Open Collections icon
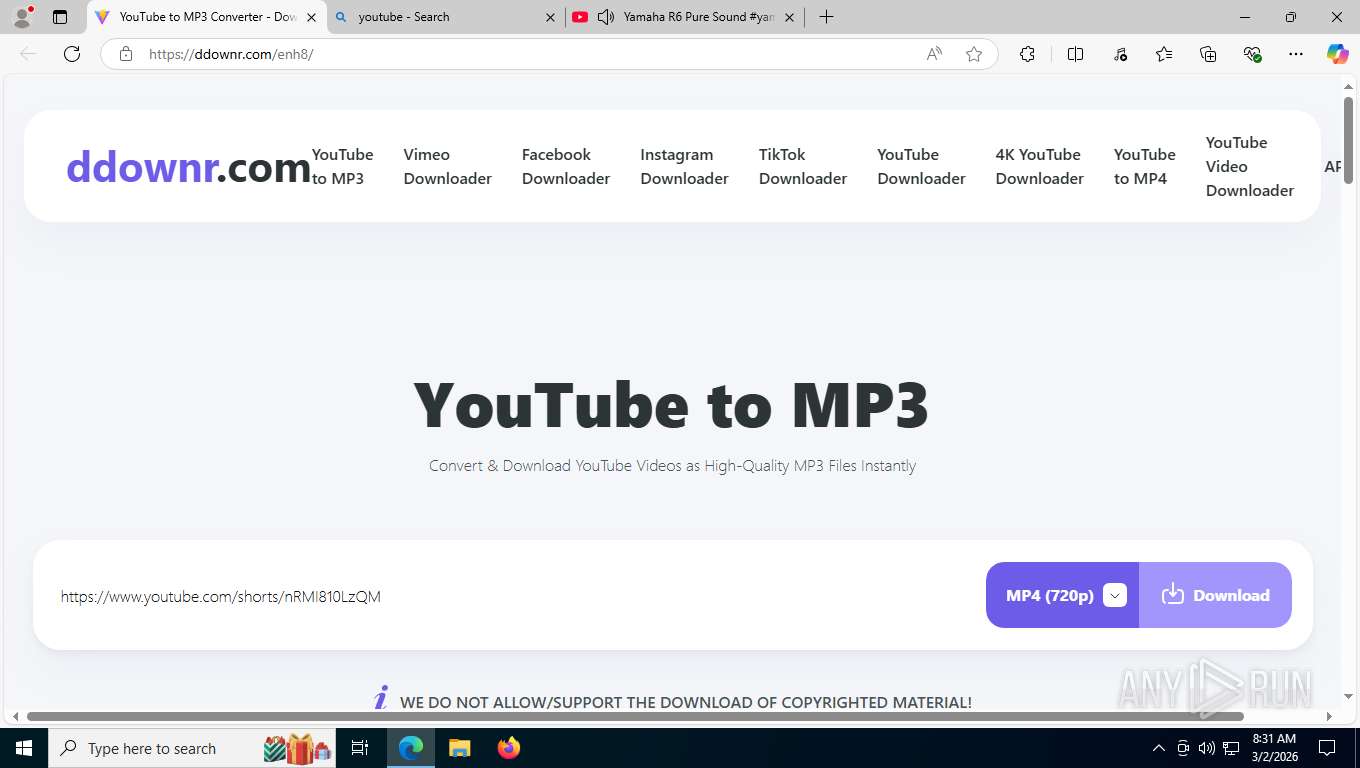Screen dimensions: 1360x768 coord(1208,54)
